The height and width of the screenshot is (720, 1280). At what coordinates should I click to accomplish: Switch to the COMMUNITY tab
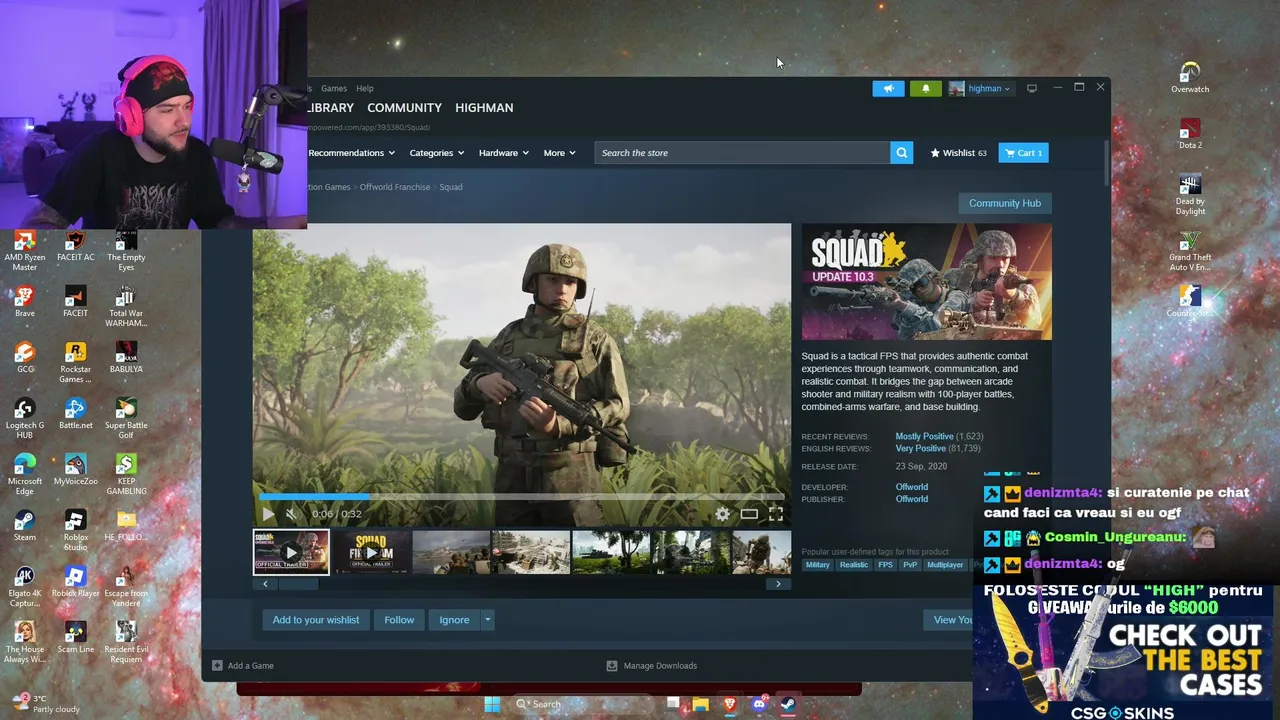(404, 108)
